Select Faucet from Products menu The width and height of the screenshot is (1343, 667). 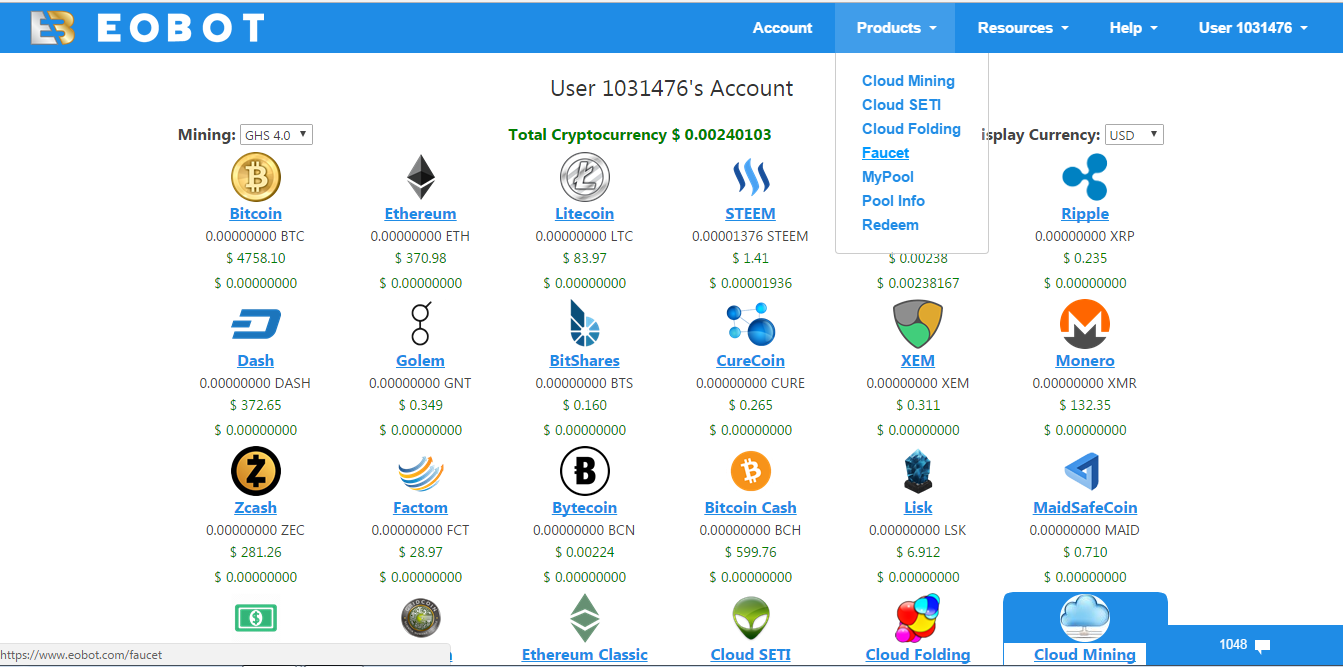(885, 153)
